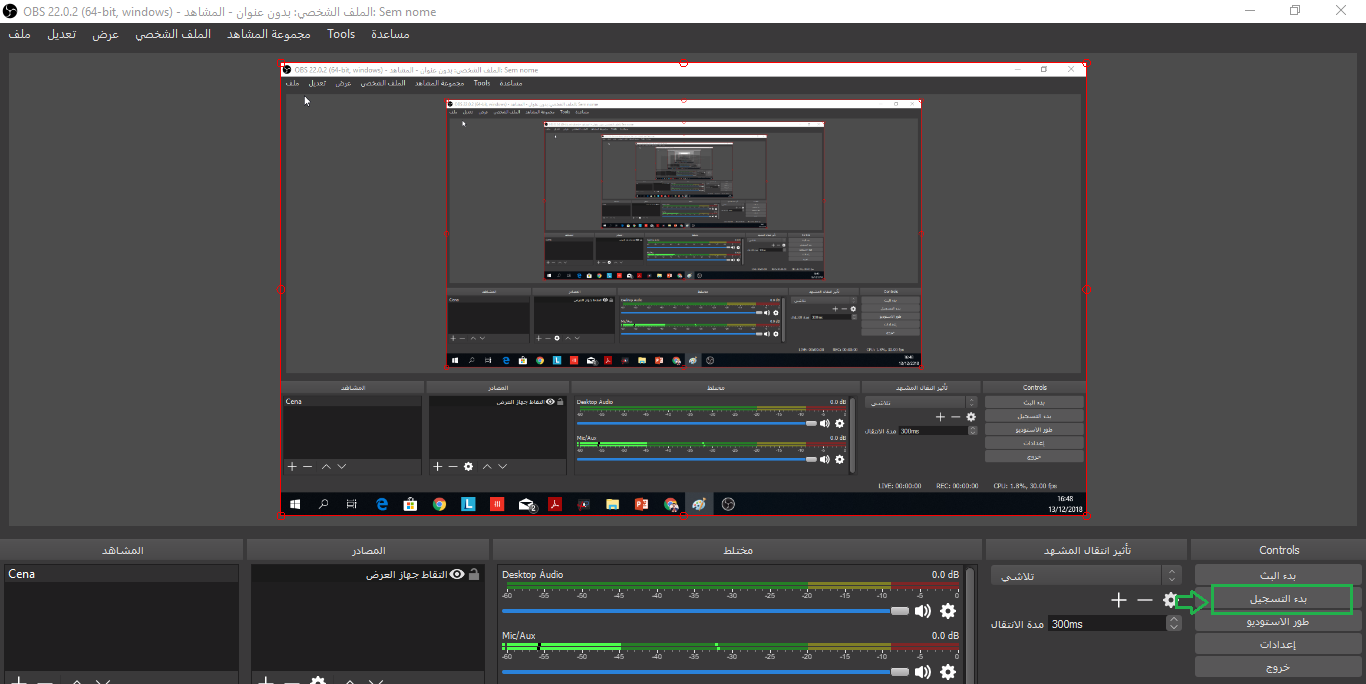Open the مساعدة menu

(390, 34)
